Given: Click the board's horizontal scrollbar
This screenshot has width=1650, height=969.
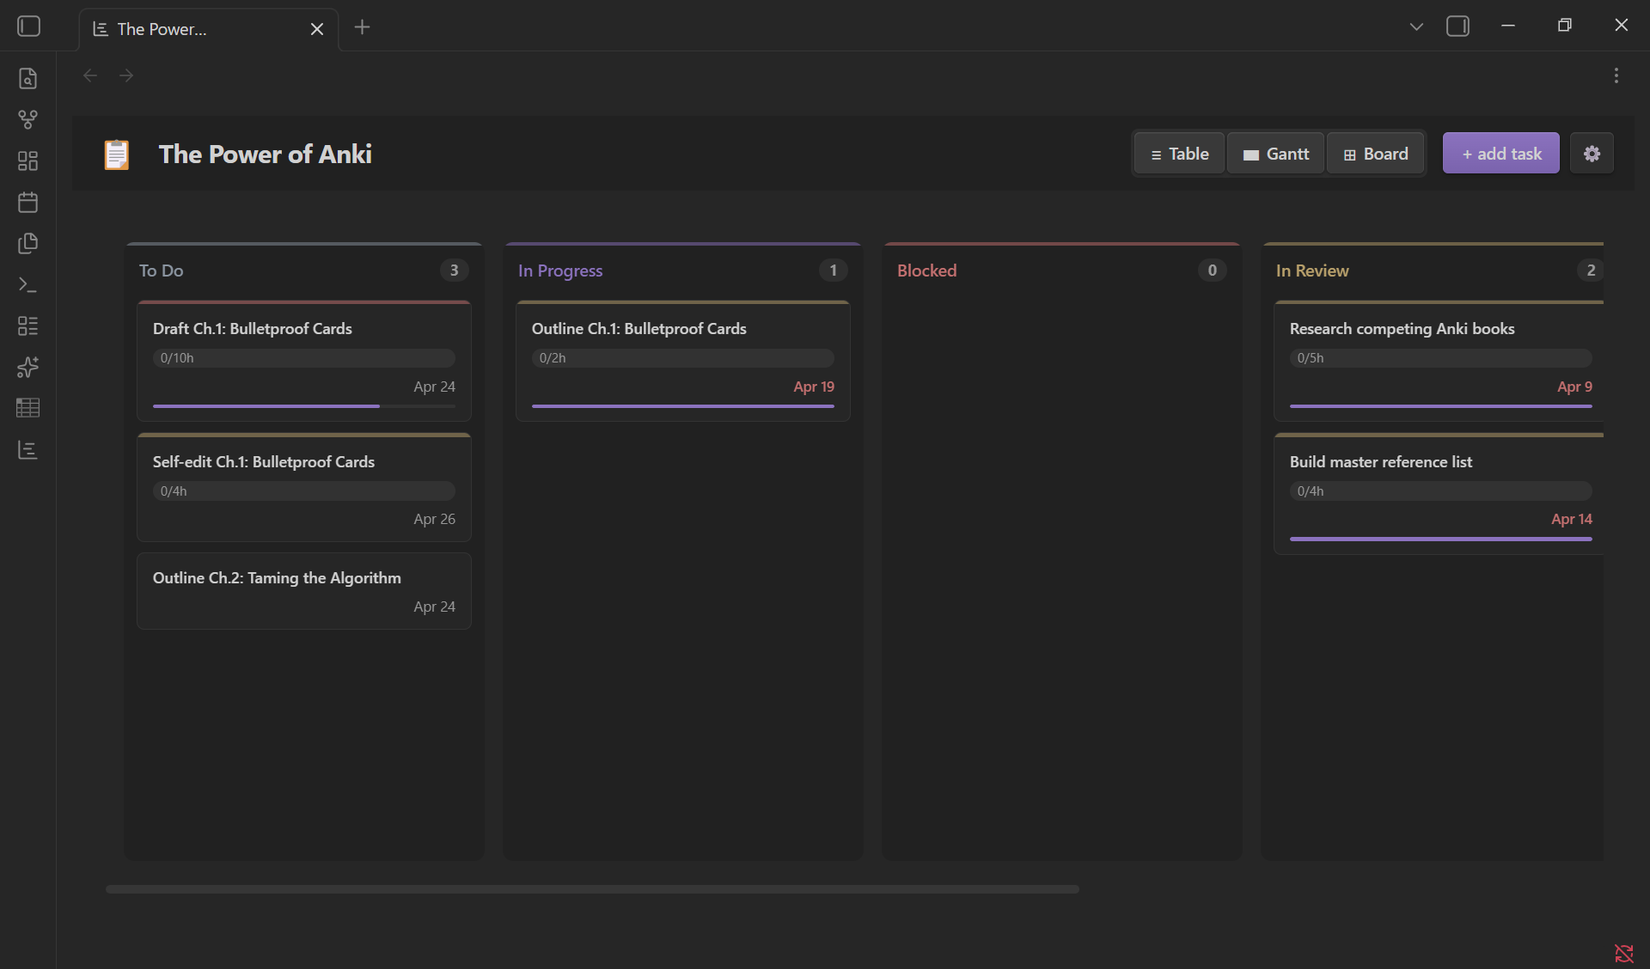Looking at the screenshot, I should (592, 889).
